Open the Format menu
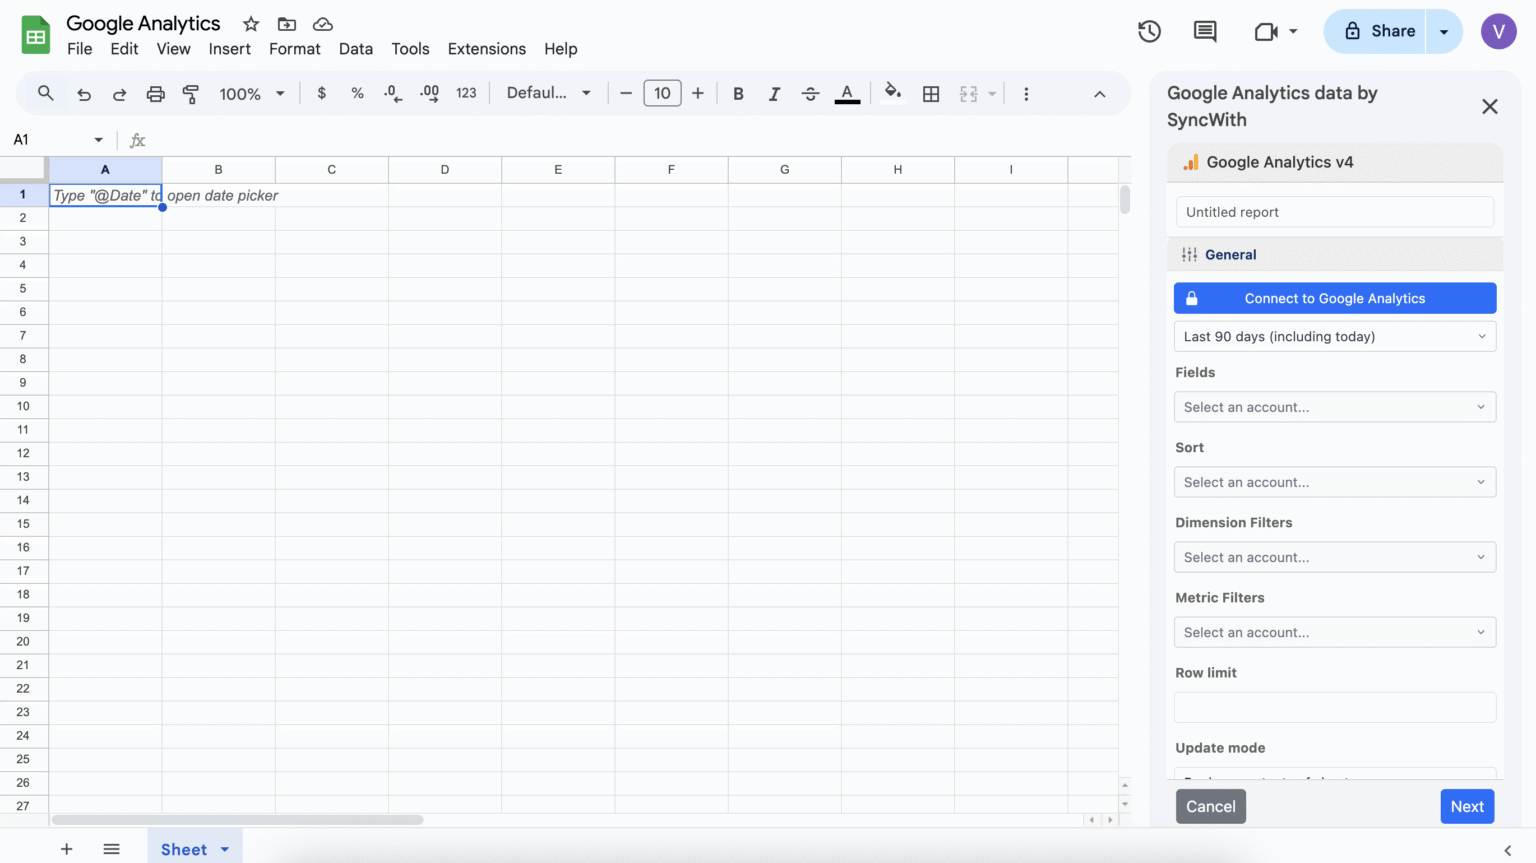The width and height of the screenshot is (1536, 863). pyautogui.click(x=295, y=49)
